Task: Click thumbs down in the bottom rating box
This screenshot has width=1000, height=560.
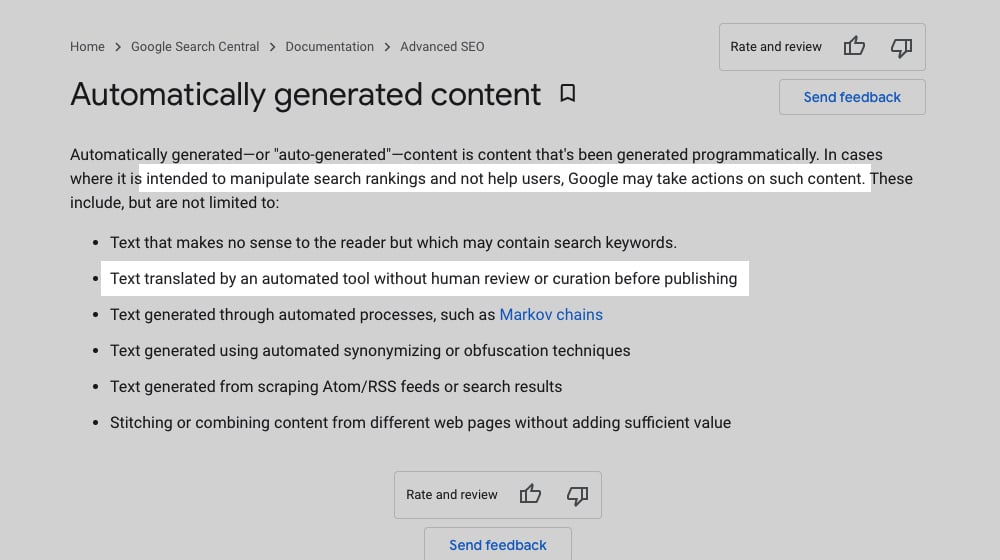Action: [577, 495]
